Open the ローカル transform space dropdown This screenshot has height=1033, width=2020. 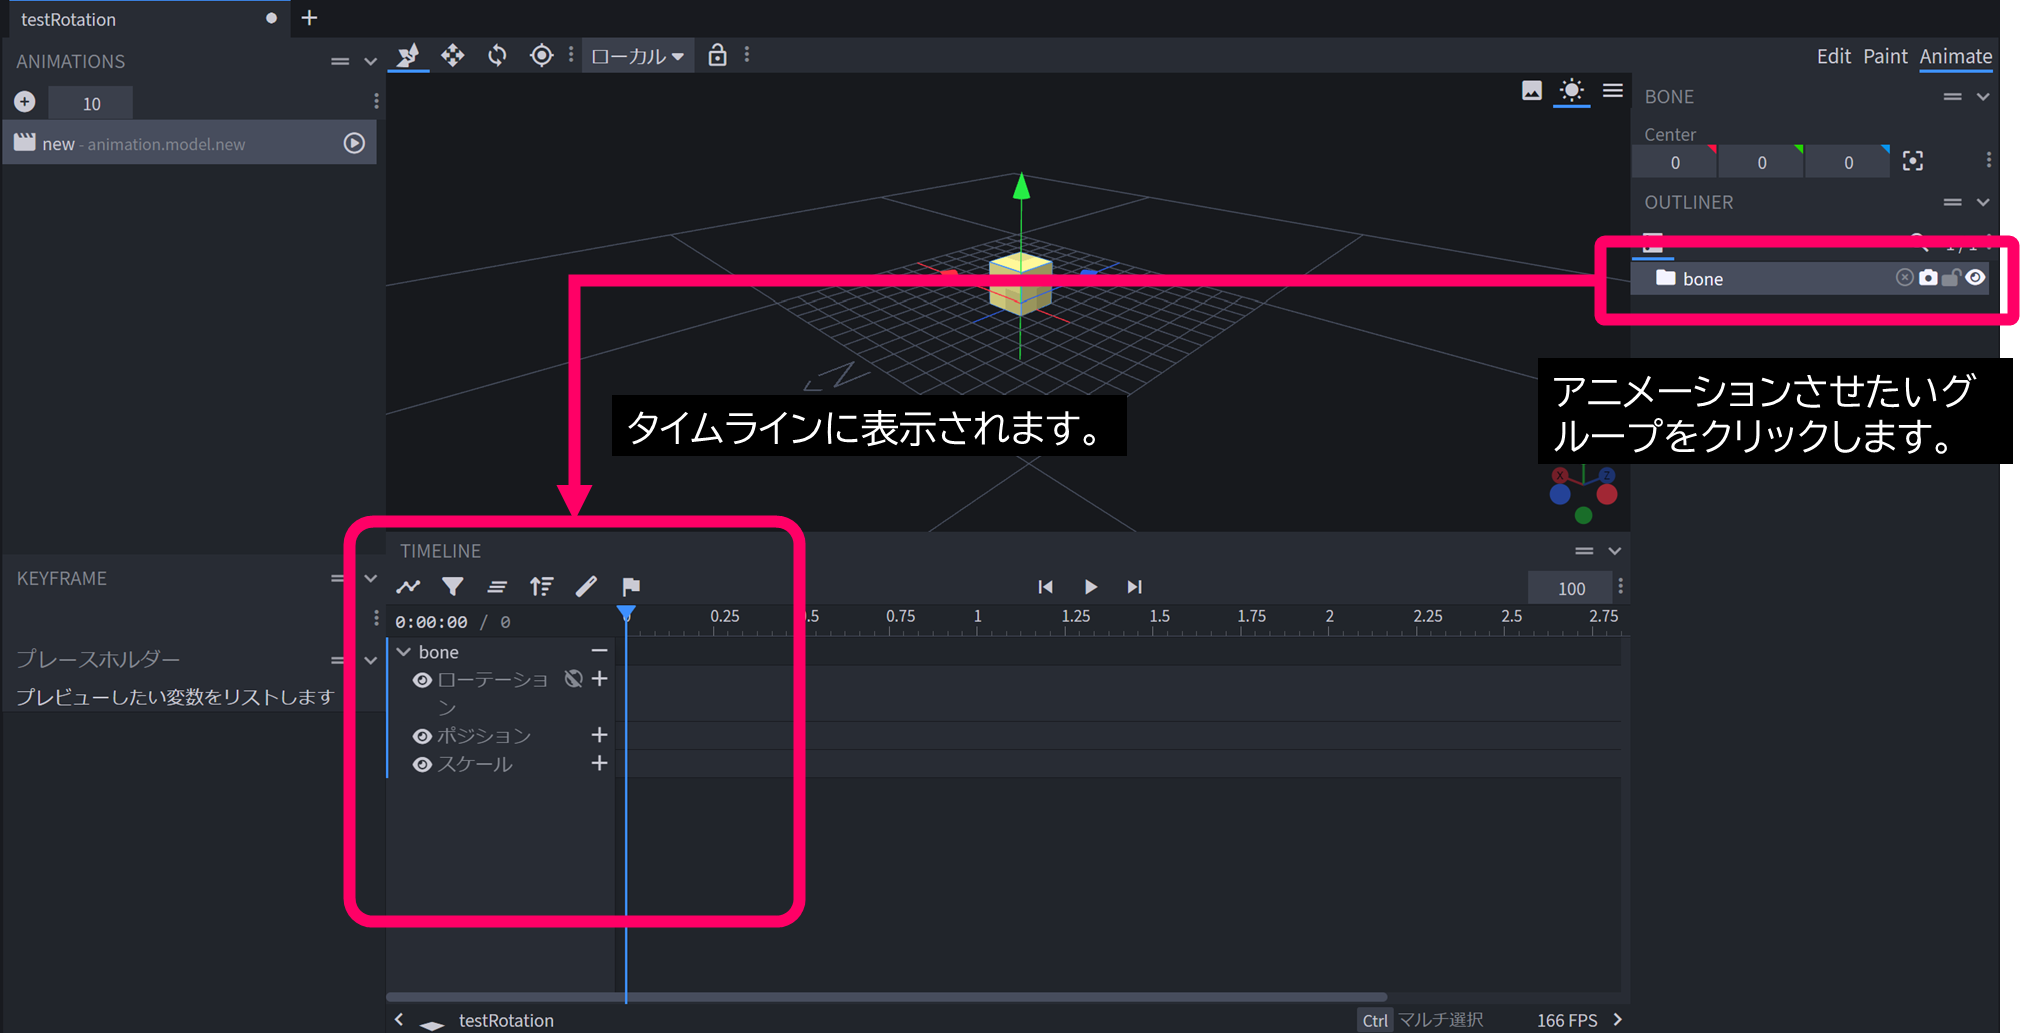[x=637, y=55]
